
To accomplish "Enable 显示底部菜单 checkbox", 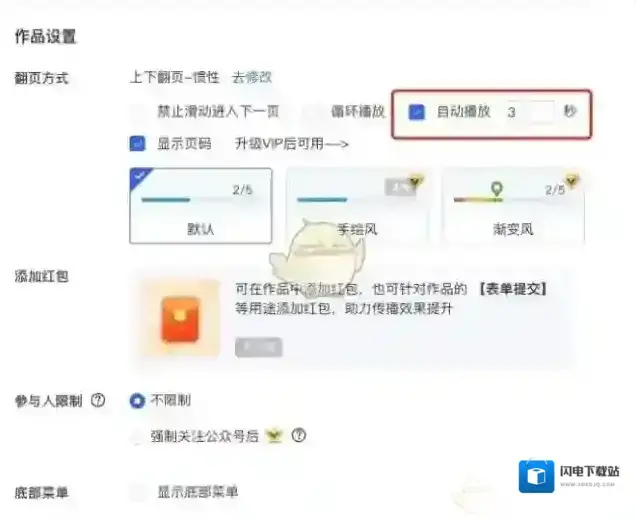I will pos(138,492).
